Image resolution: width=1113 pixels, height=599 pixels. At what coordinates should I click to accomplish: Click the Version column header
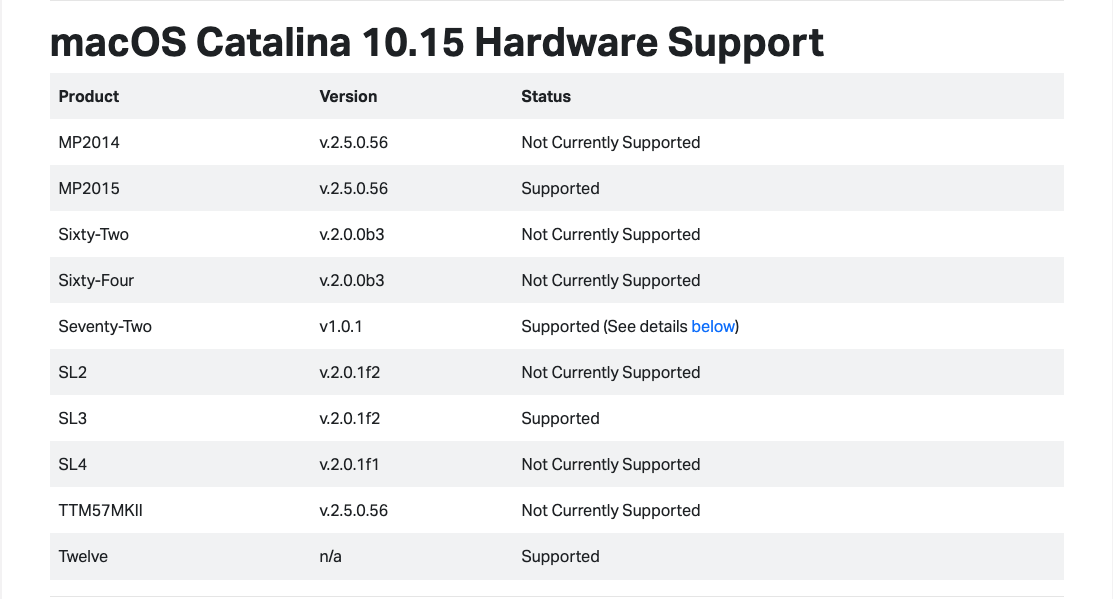(x=348, y=97)
